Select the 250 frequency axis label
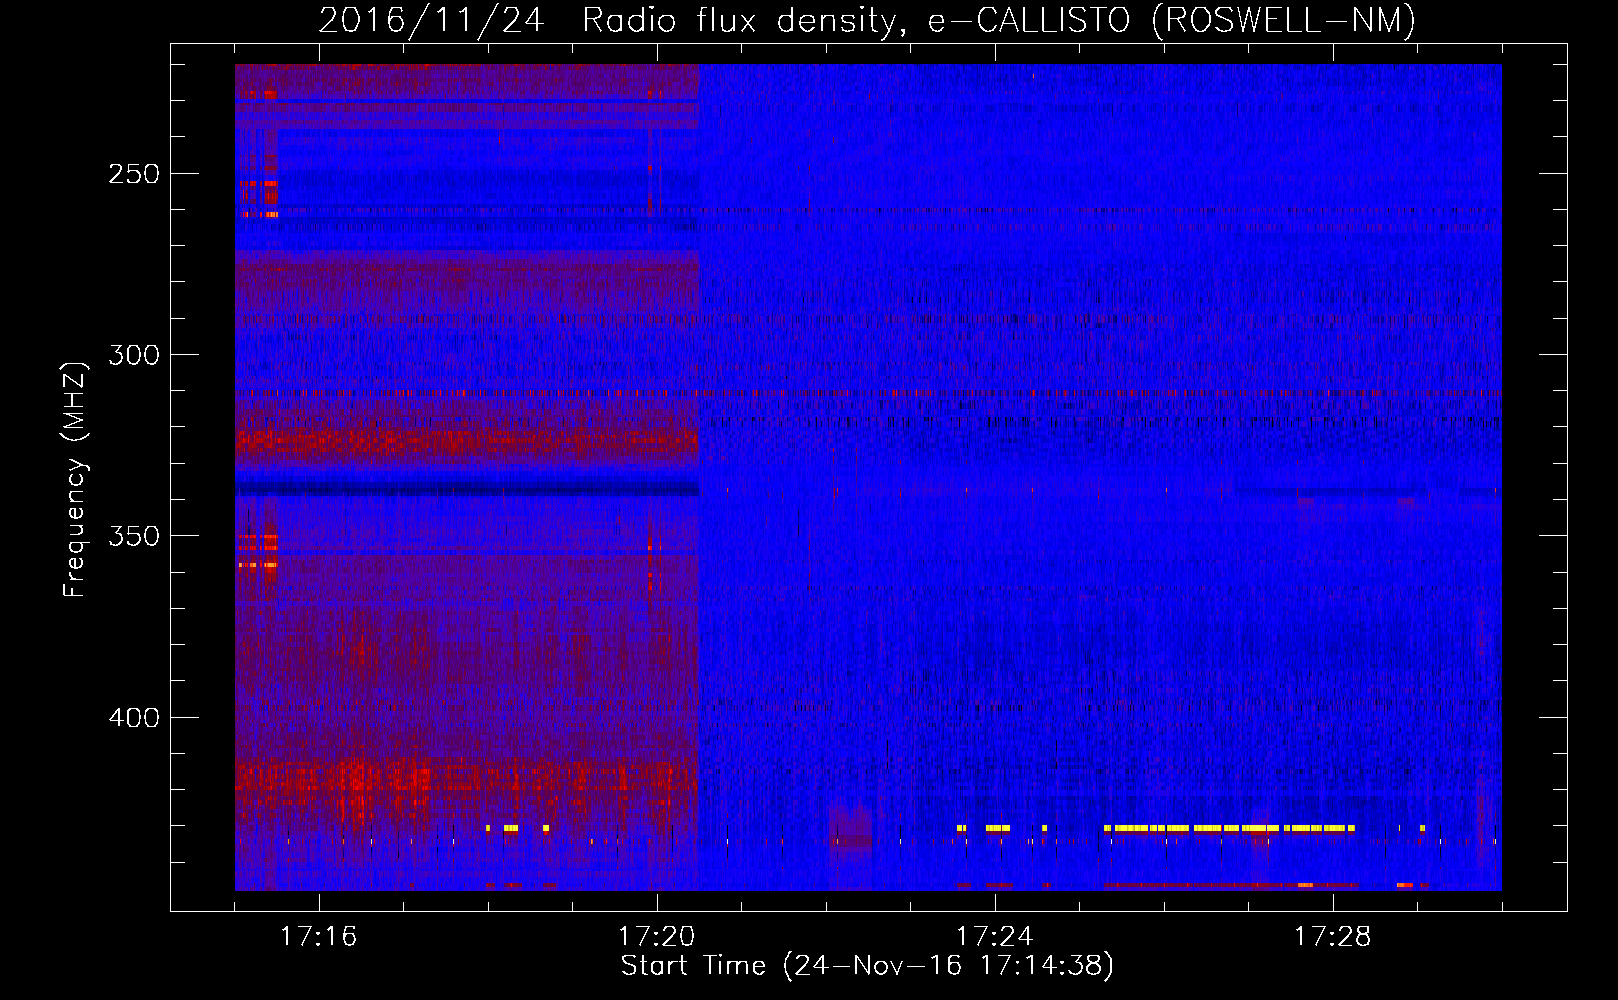Screen dimensions: 1618x1000 click(134, 174)
